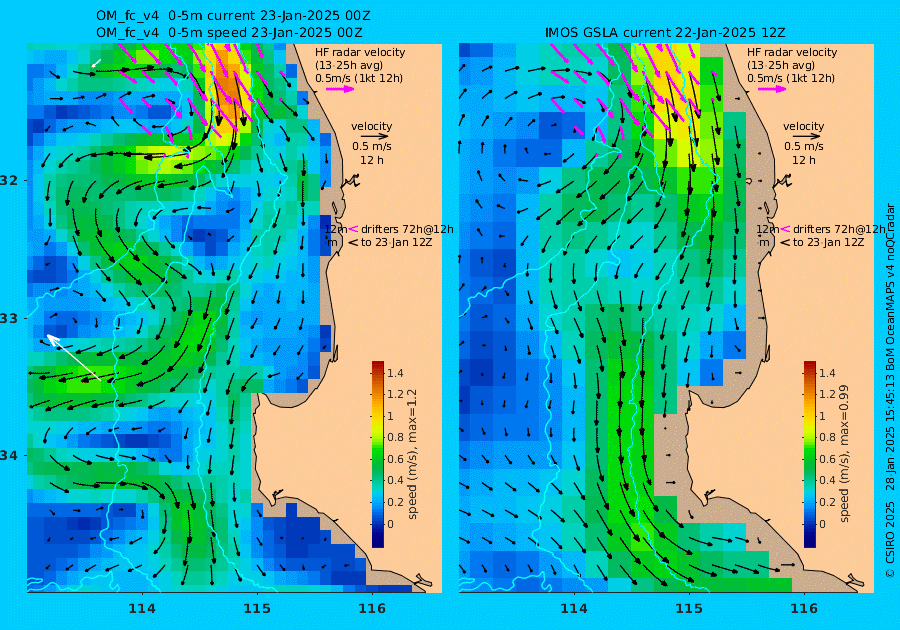Click the magenta drifter marker in the right legend
Image resolution: width=900 pixels, height=630 pixels.
click(785, 229)
